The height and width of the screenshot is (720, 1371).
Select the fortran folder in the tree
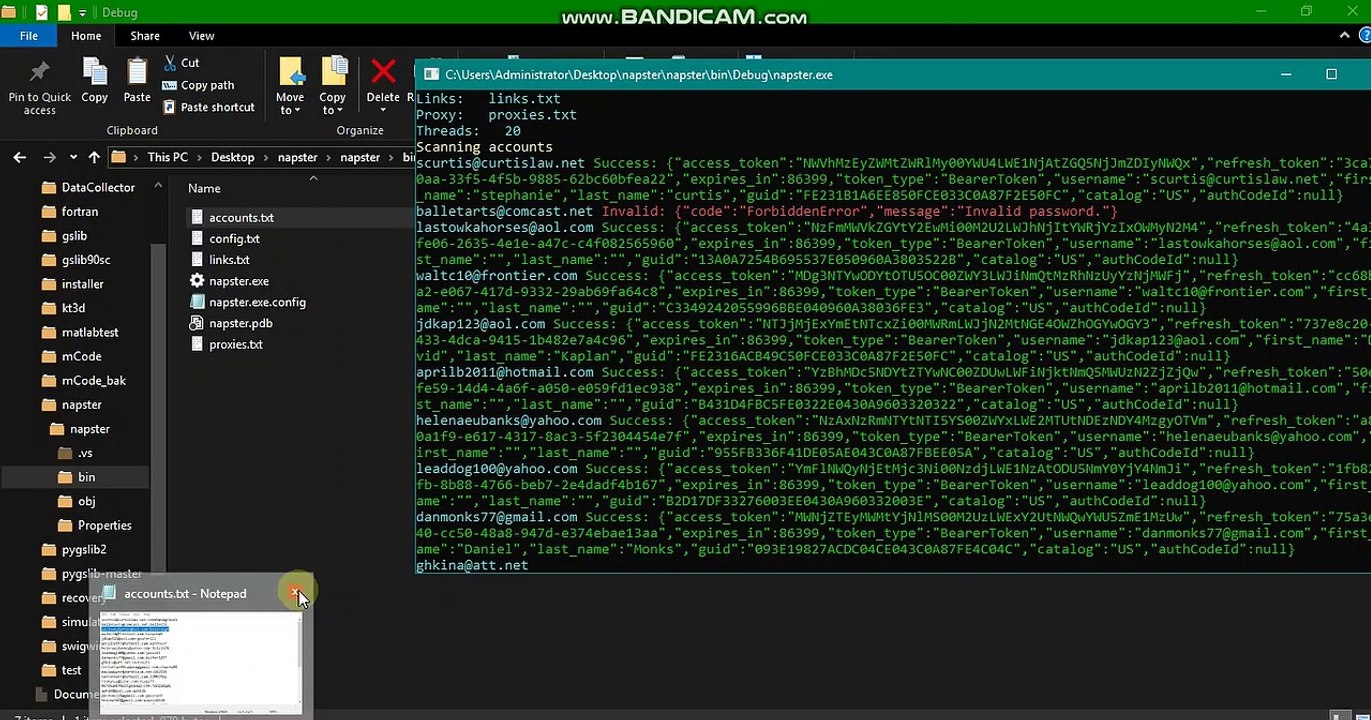[x=80, y=212]
